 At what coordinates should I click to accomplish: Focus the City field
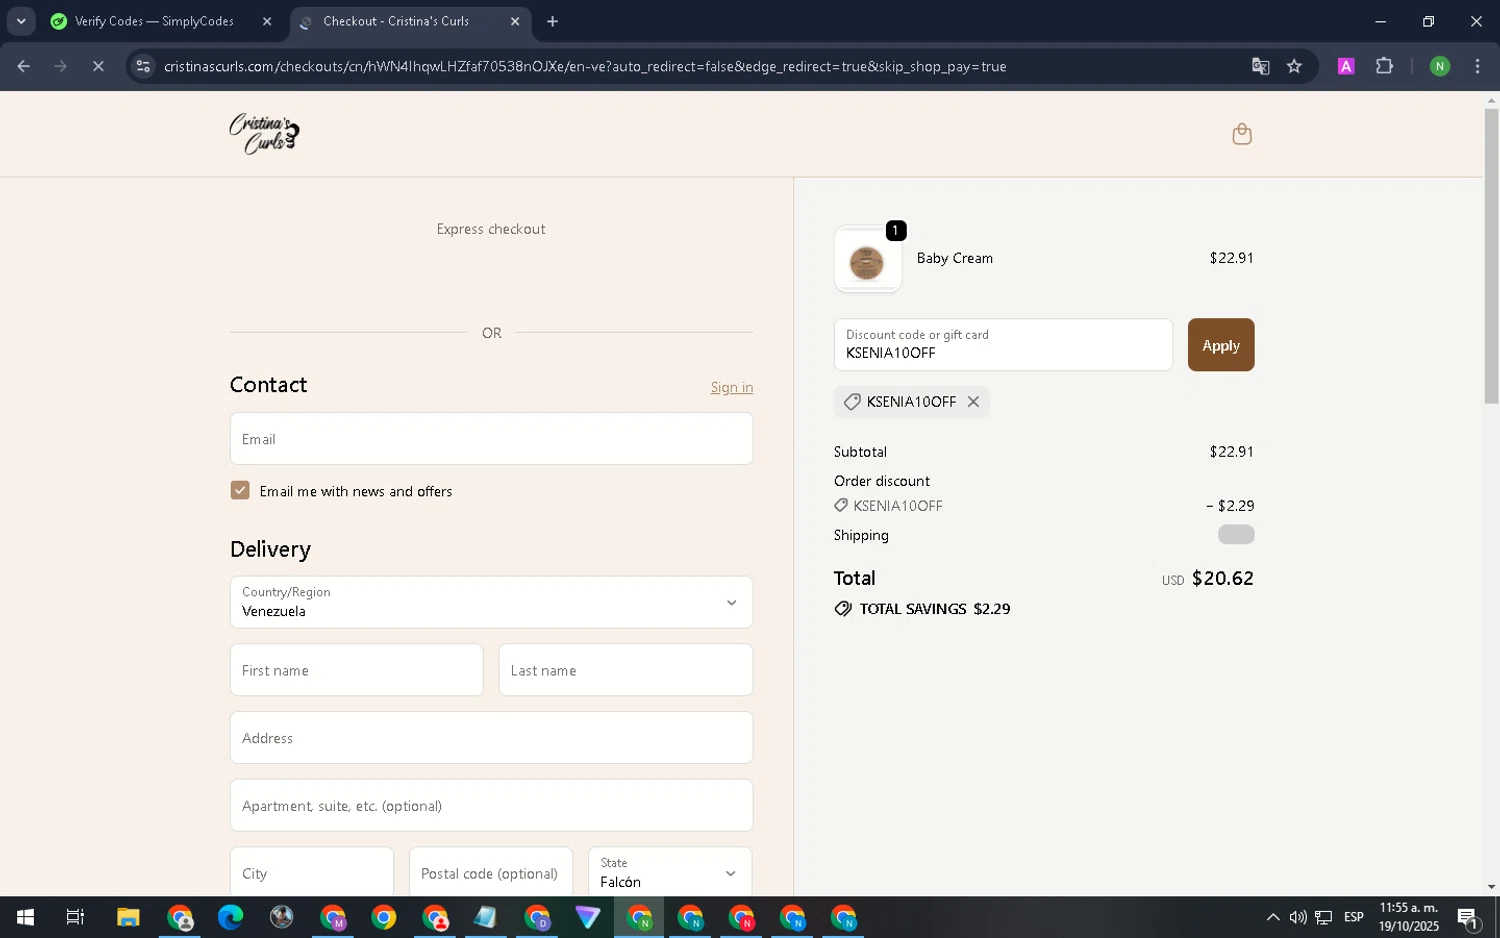click(x=312, y=872)
